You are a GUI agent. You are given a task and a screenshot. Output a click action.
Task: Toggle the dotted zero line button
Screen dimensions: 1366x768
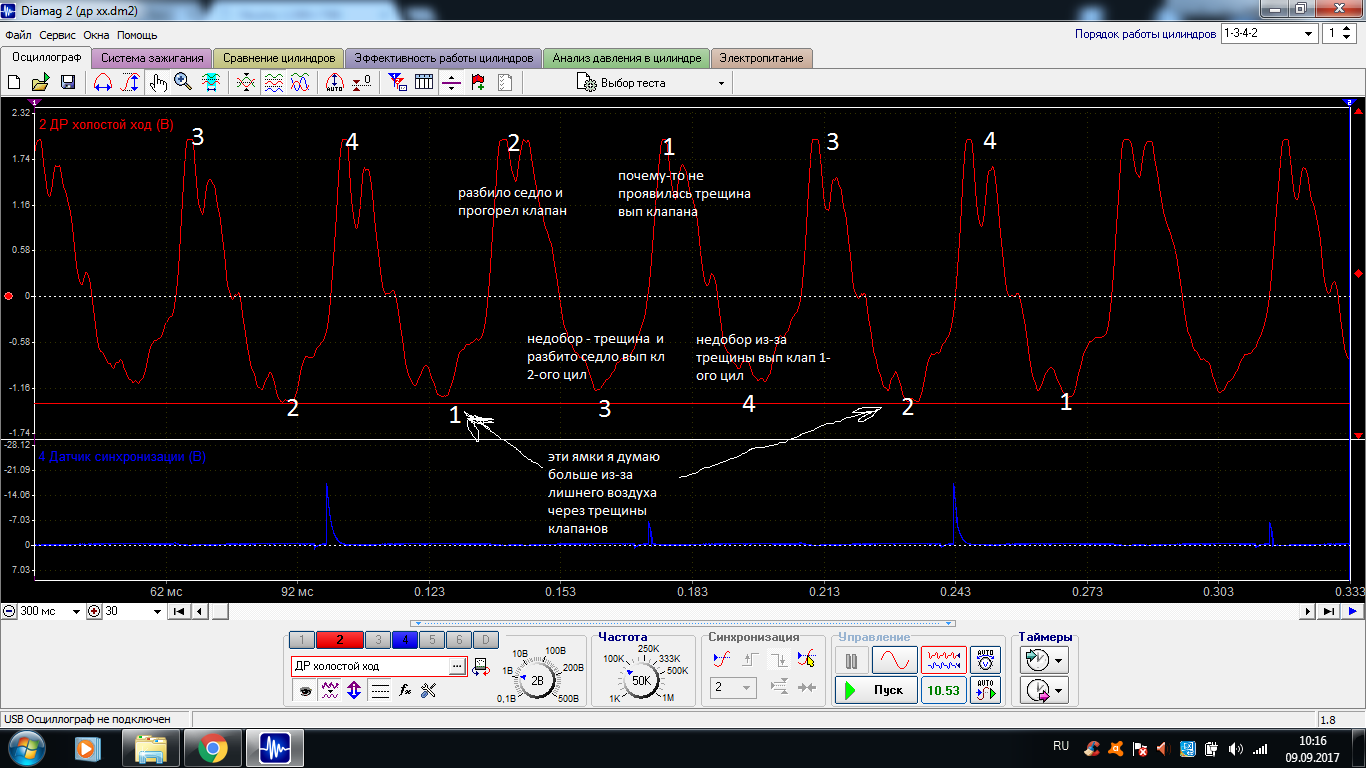[x=380, y=690]
